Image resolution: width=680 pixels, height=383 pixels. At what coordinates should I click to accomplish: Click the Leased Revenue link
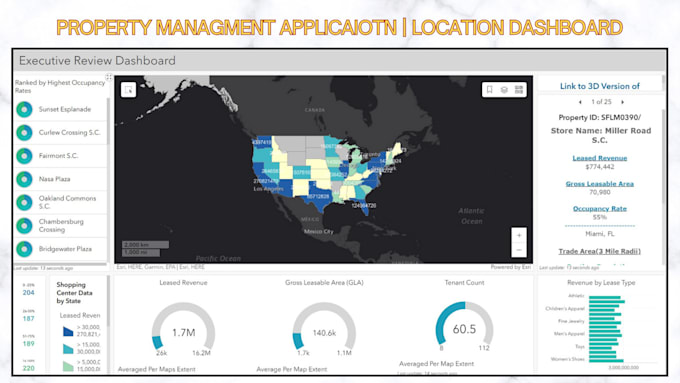[x=600, y=158]
